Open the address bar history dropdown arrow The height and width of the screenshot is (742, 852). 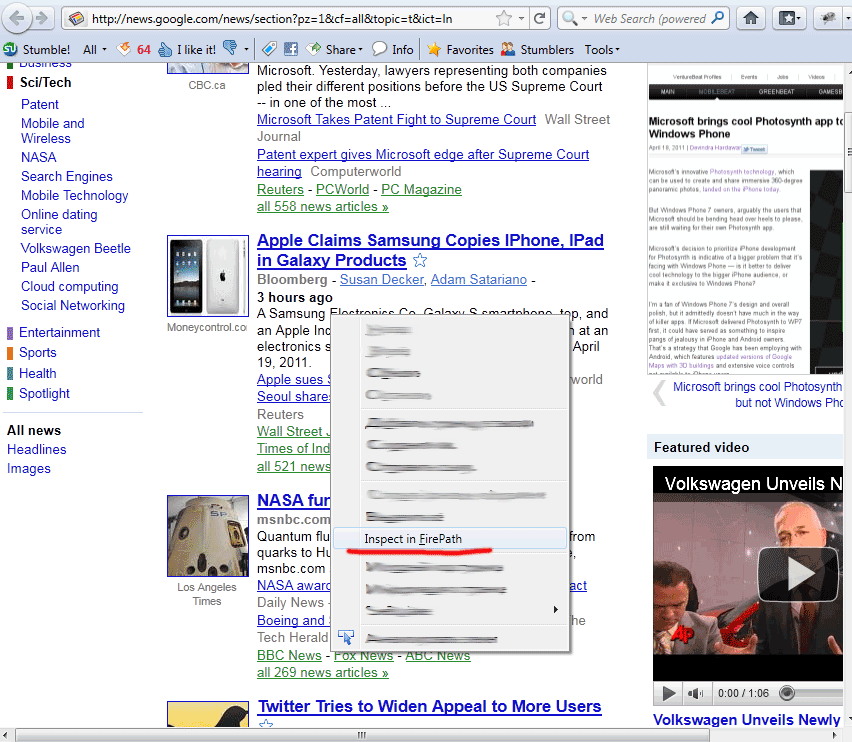[522, 19]
